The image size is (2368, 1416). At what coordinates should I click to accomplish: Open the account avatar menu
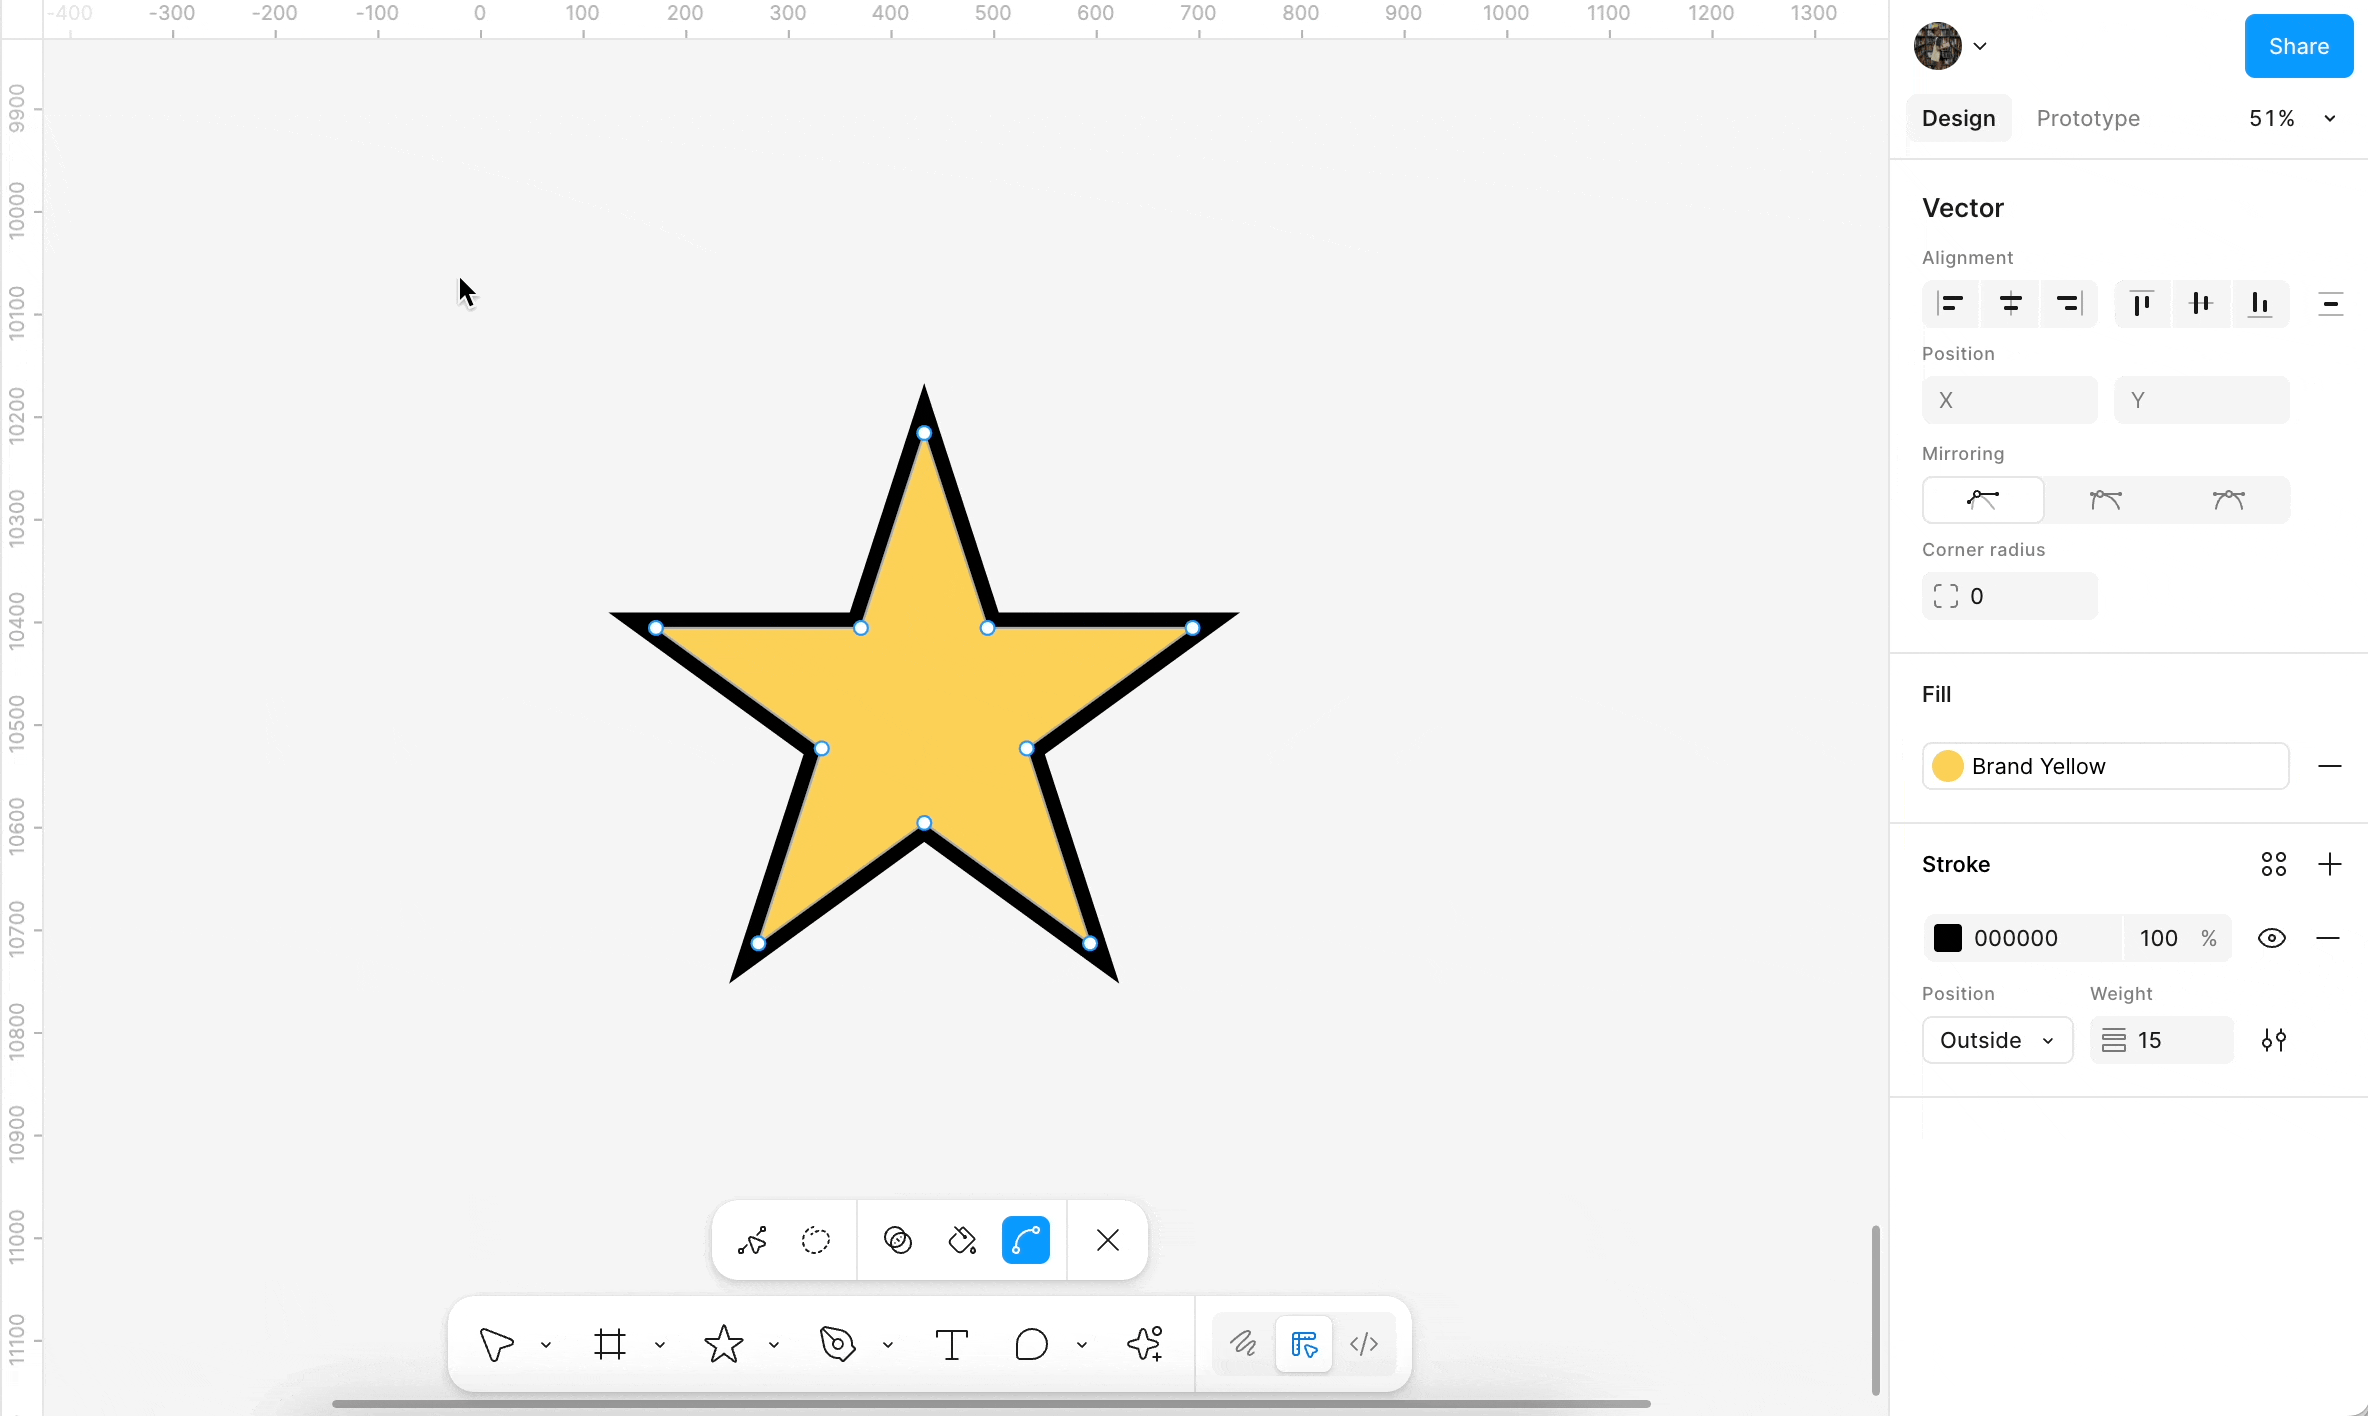[1950, 46]
